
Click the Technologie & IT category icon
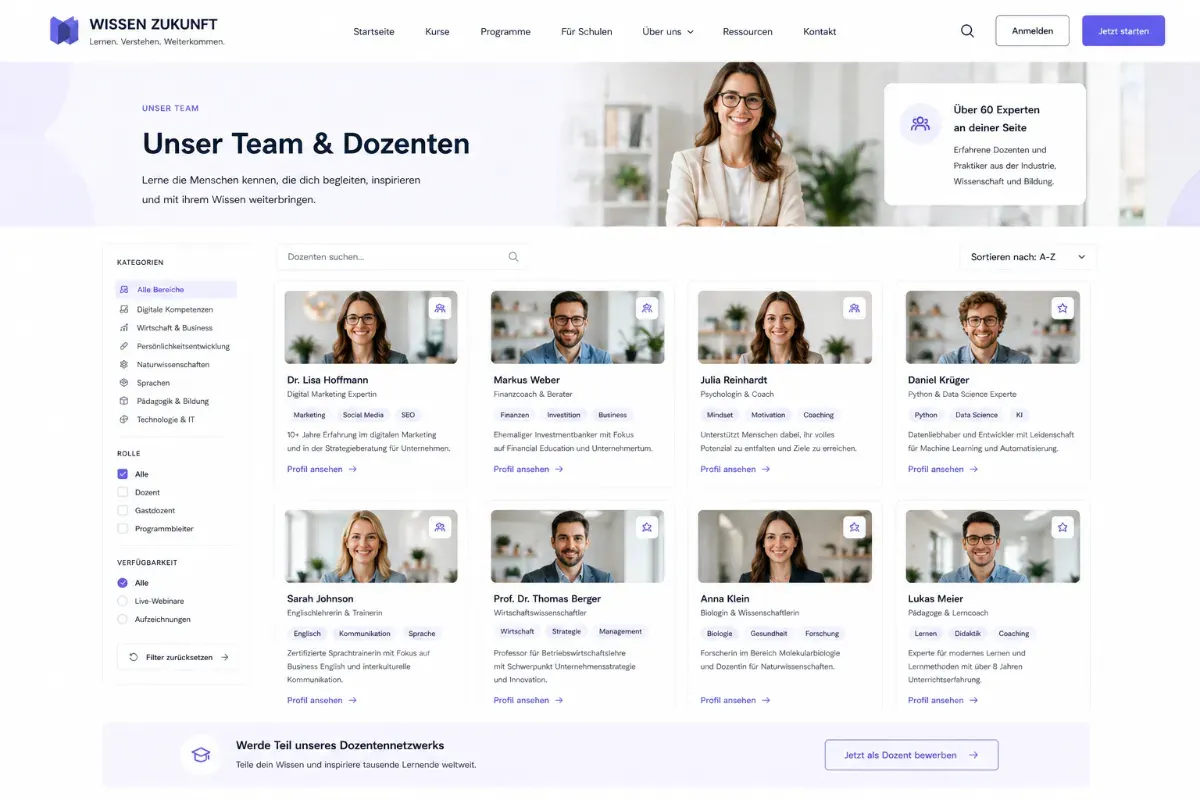124,419
